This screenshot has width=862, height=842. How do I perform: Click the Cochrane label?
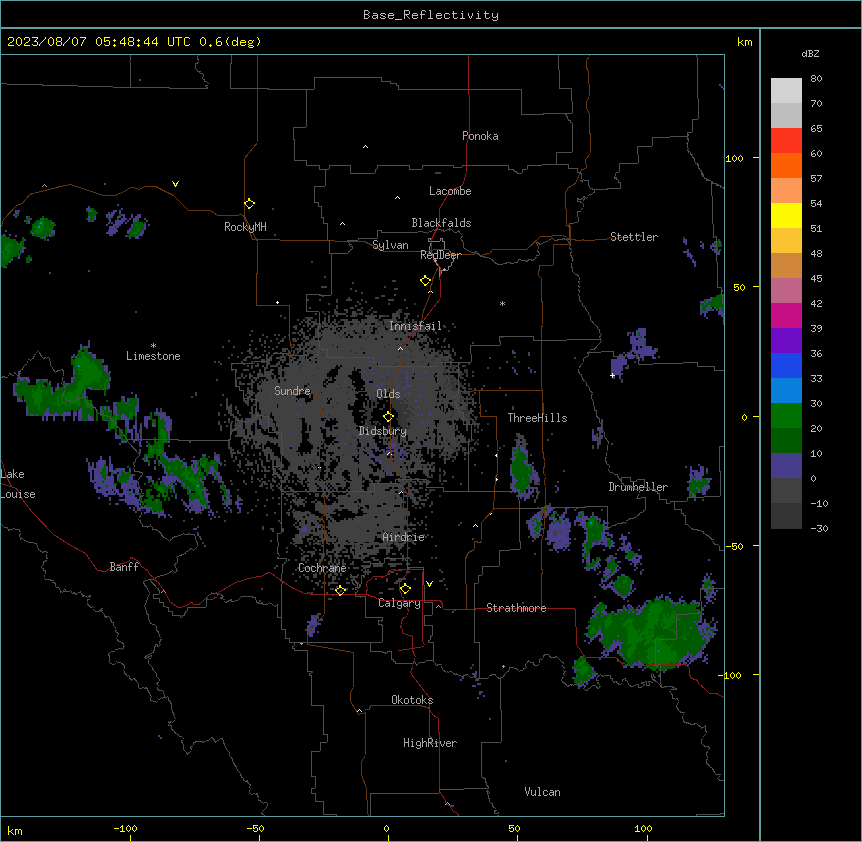(x=322, y=568)
